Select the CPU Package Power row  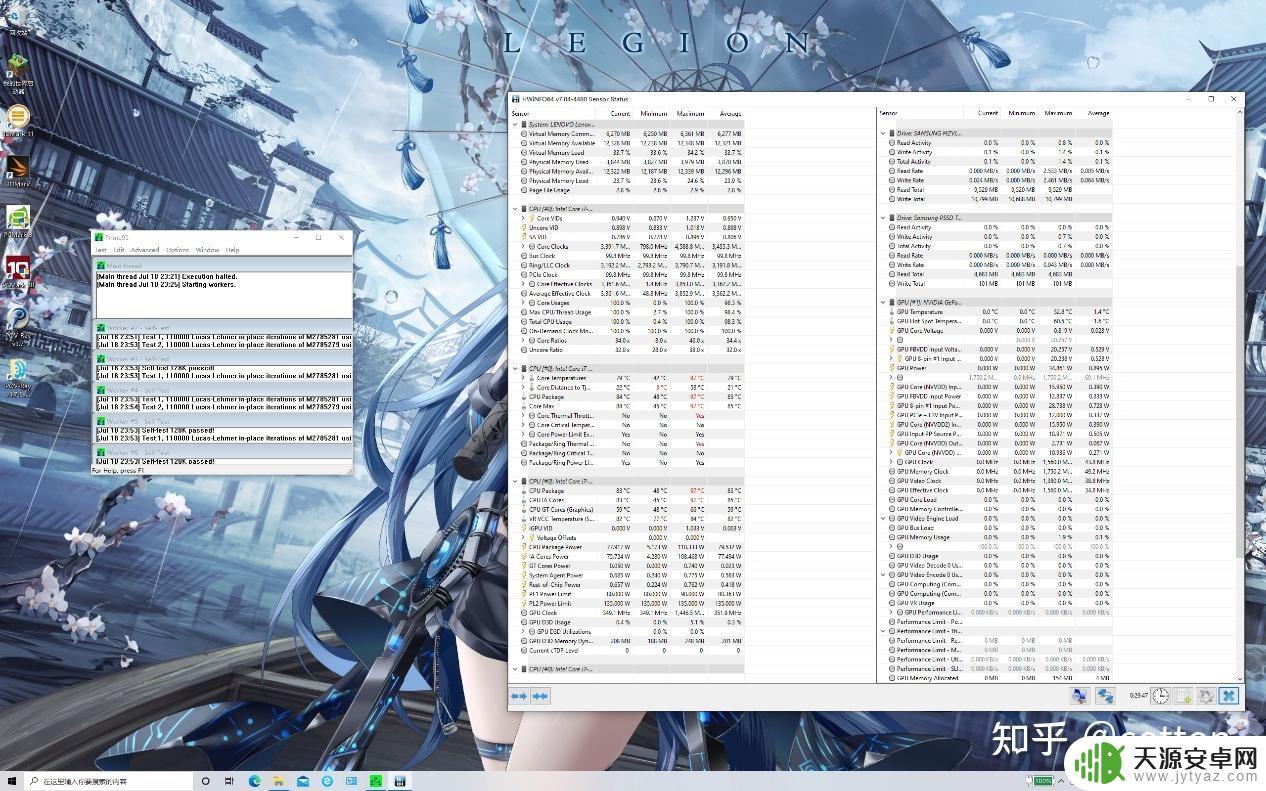click(x=627, y=547)
